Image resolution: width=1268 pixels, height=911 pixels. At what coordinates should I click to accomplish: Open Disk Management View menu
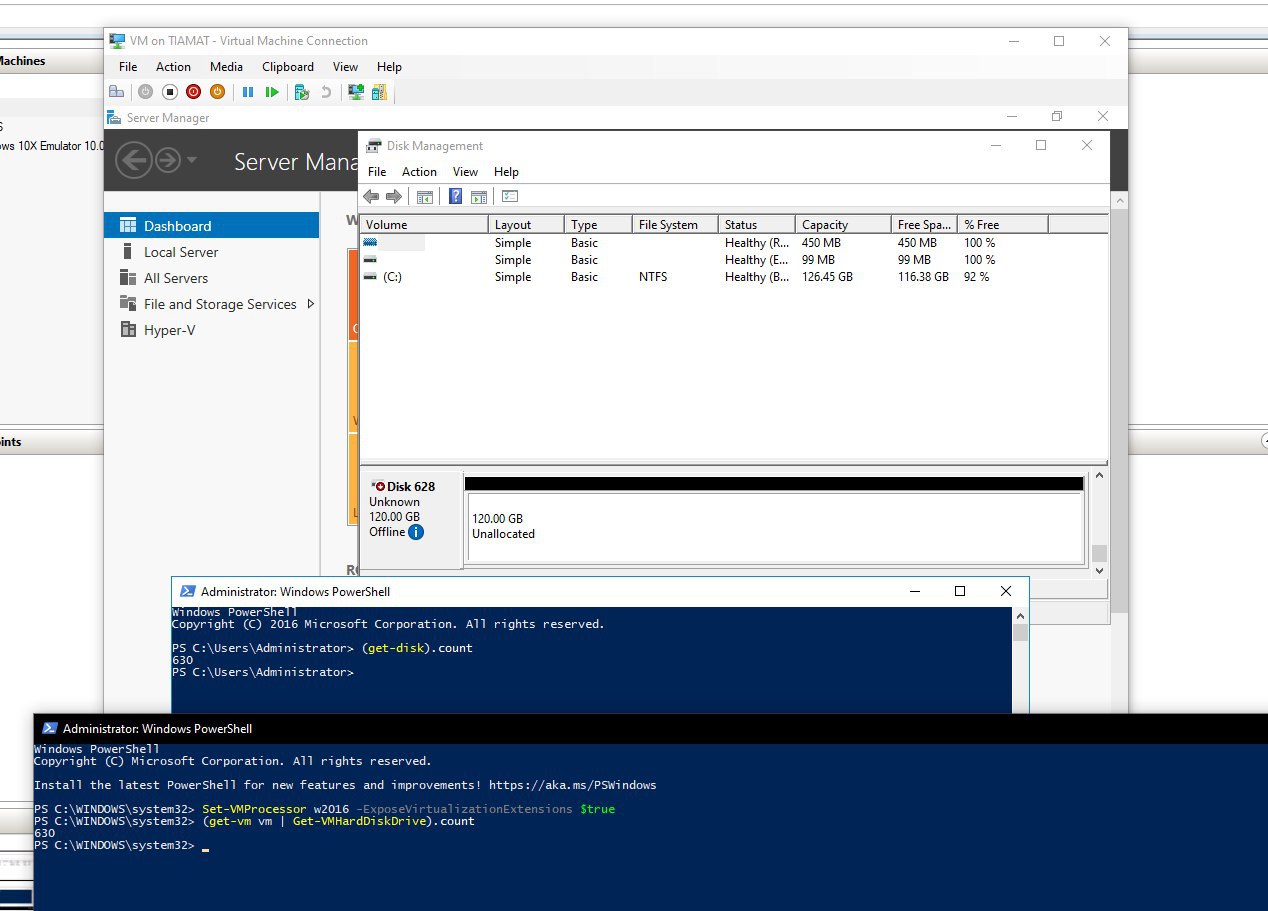click(465, 172)
